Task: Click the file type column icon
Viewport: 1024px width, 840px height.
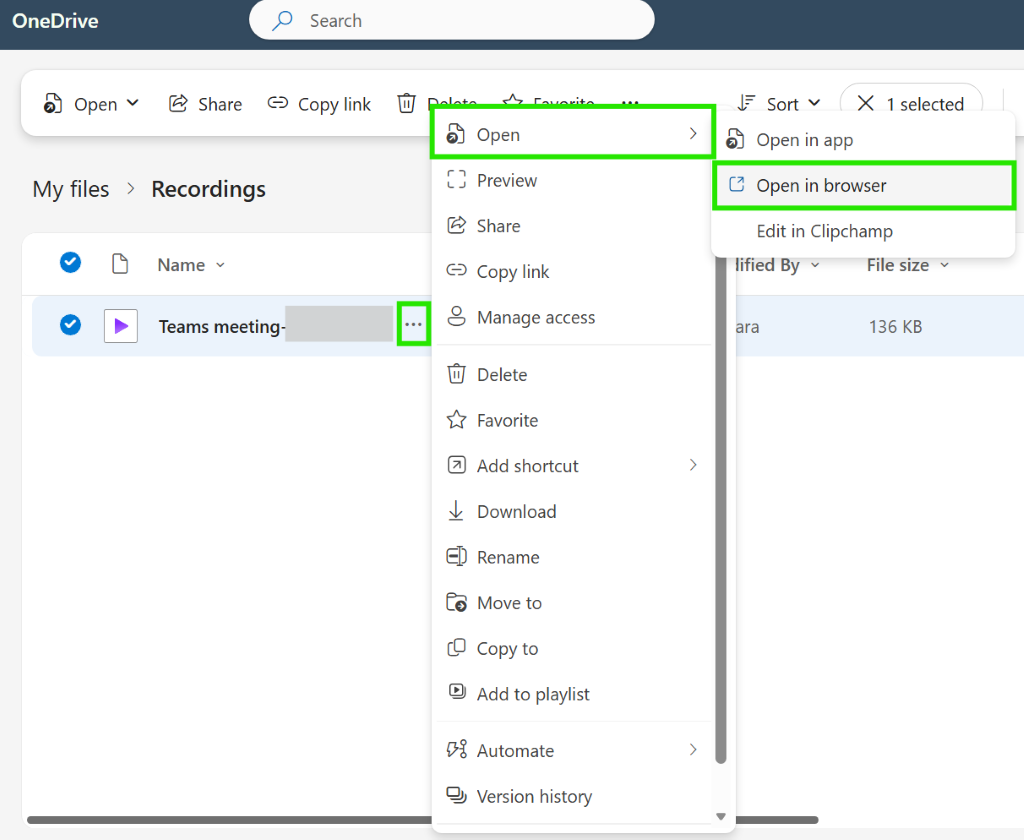Action: click(120, 264)
